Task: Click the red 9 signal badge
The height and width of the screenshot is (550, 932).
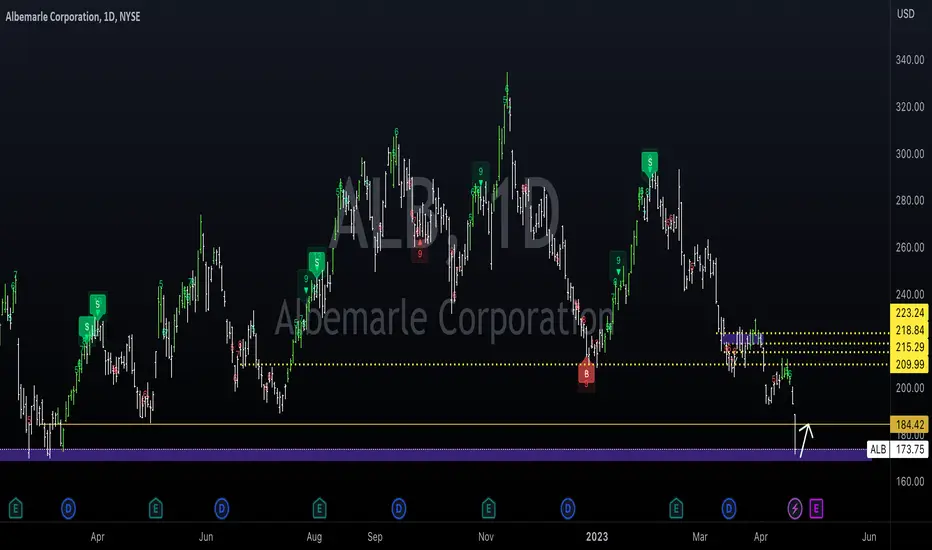Action: pyautogui.click(x=420, y=254)
